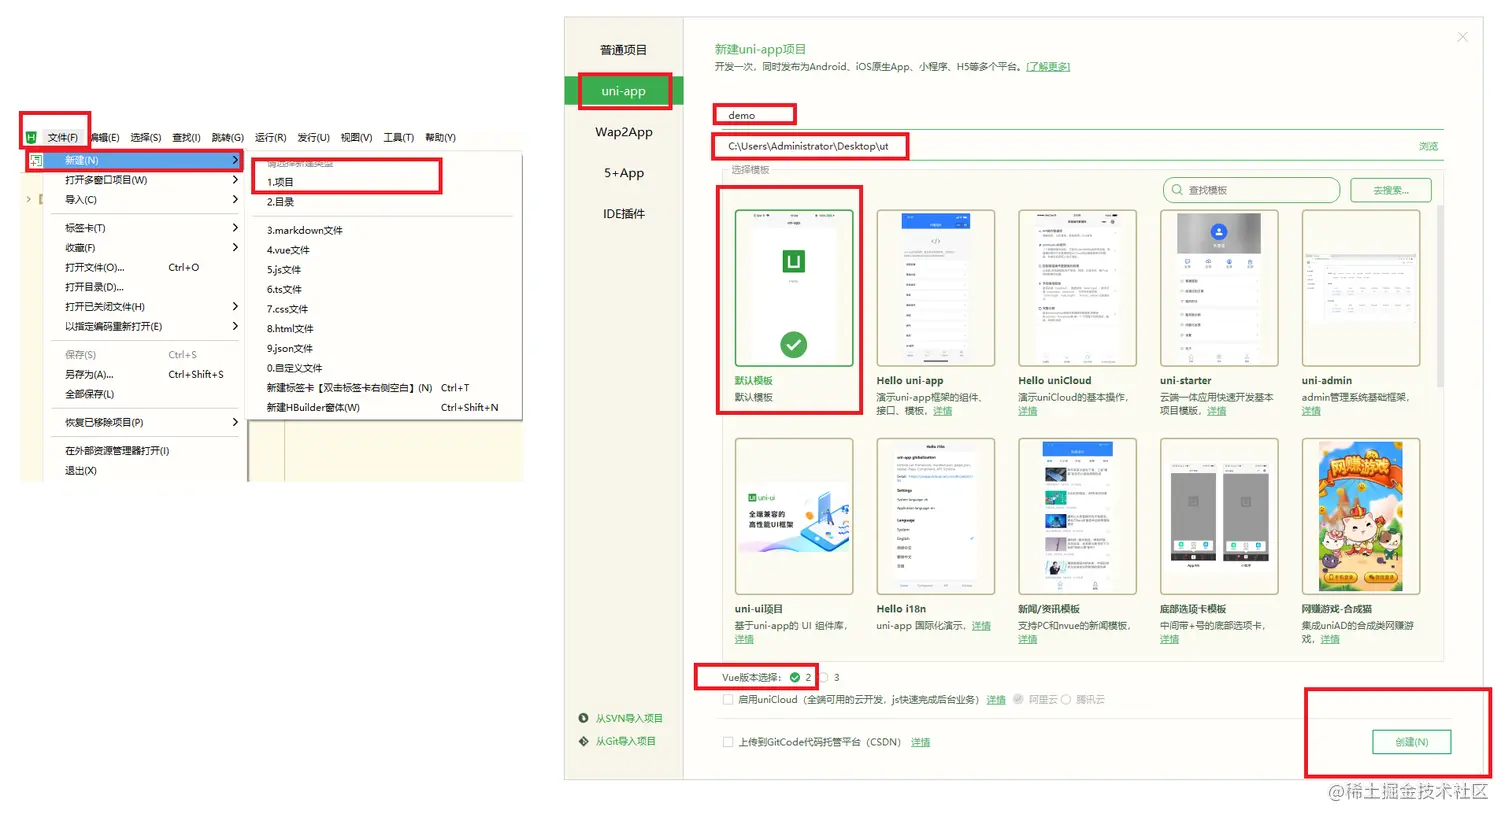This screenshot has height=825, width=1512.
Task: Switch to the uni-app project tab
Action: (623, 91)
